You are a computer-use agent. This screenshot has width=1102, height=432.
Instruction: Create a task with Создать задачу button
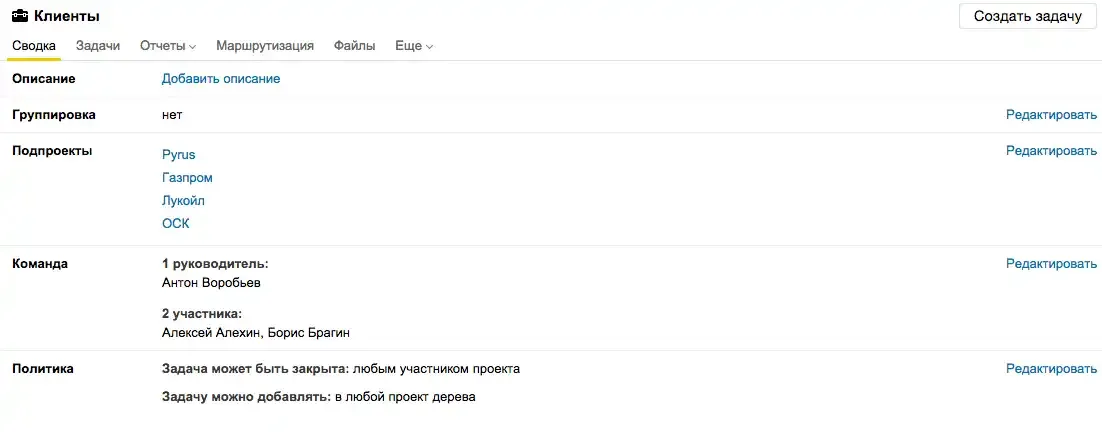point(1028,16)
